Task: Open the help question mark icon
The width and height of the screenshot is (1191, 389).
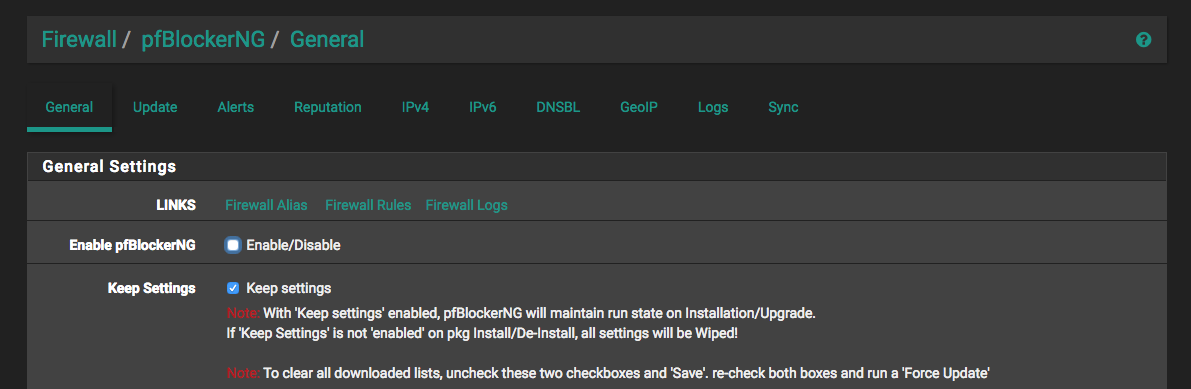Action: (x=1143, y=40)
